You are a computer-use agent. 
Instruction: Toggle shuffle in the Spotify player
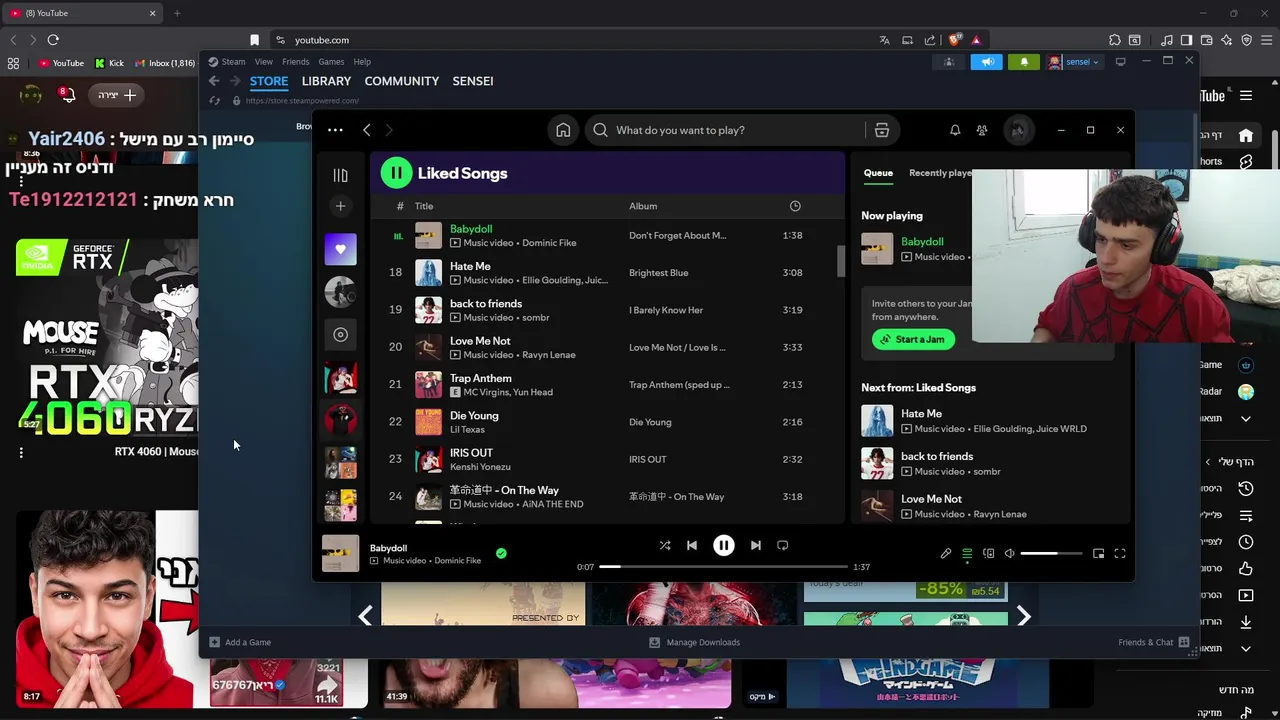[x=665, y=545]
